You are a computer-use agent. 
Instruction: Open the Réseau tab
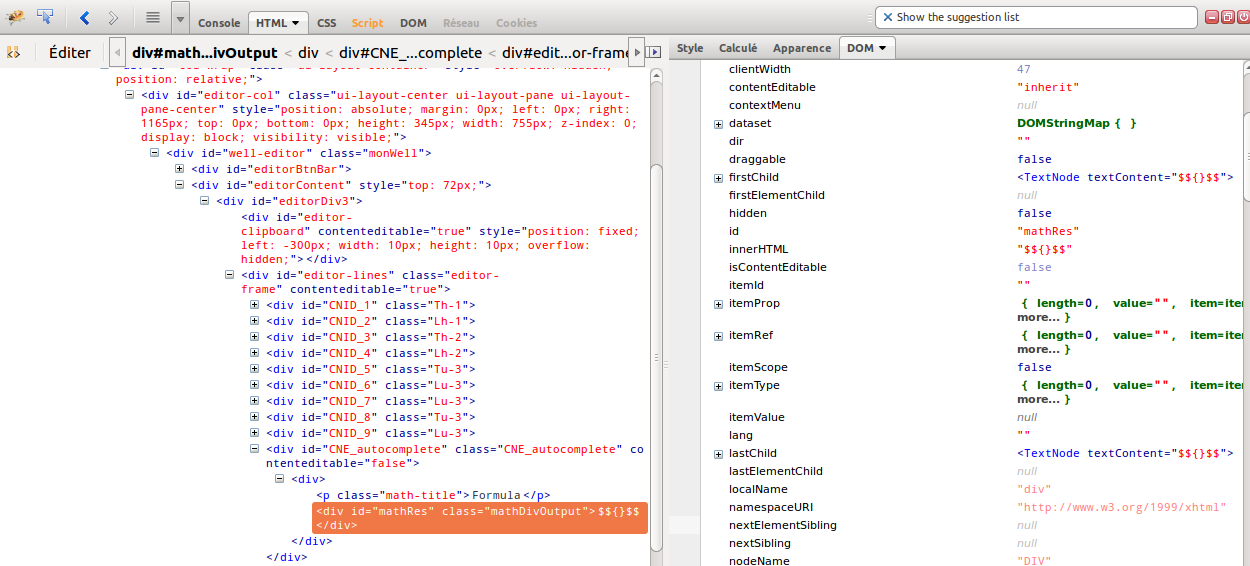(x=461, y=22)
